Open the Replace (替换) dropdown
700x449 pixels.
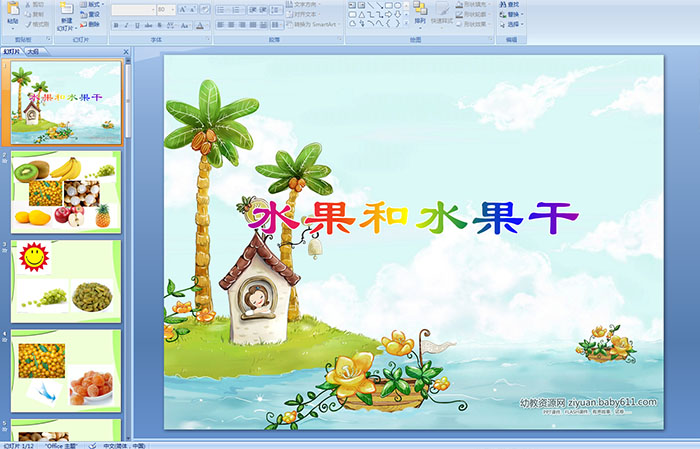[x=511, y=14]
